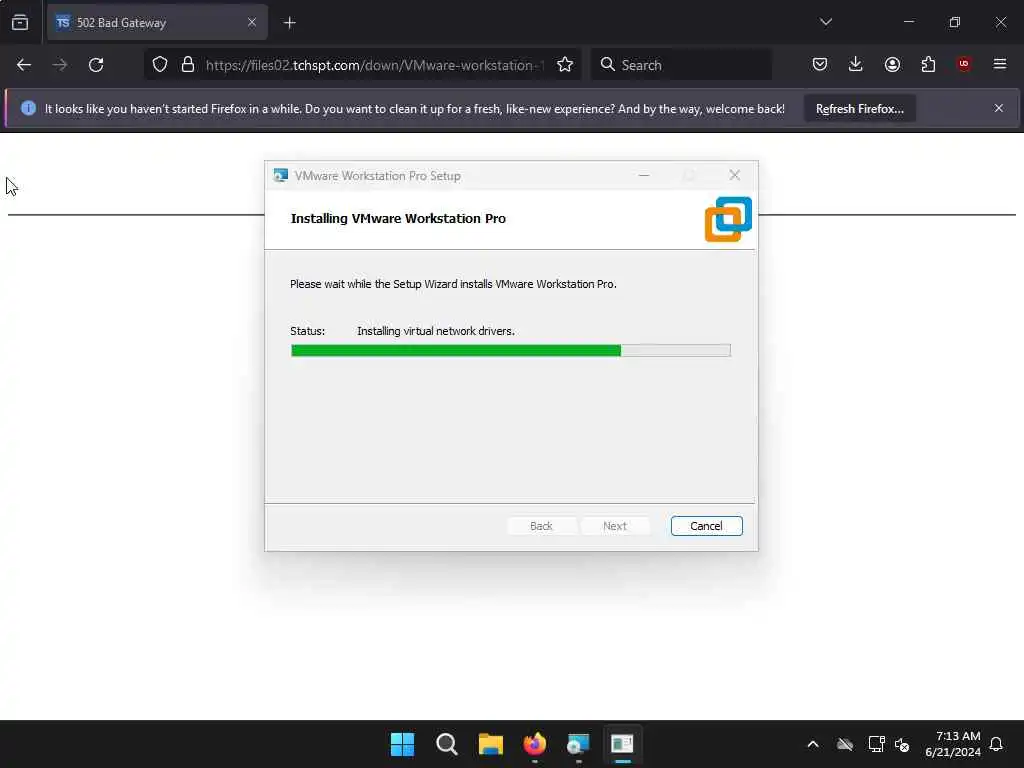The image size is (1024, 768).
Task: Open the tracking protection shield icon
Action: 160,65
